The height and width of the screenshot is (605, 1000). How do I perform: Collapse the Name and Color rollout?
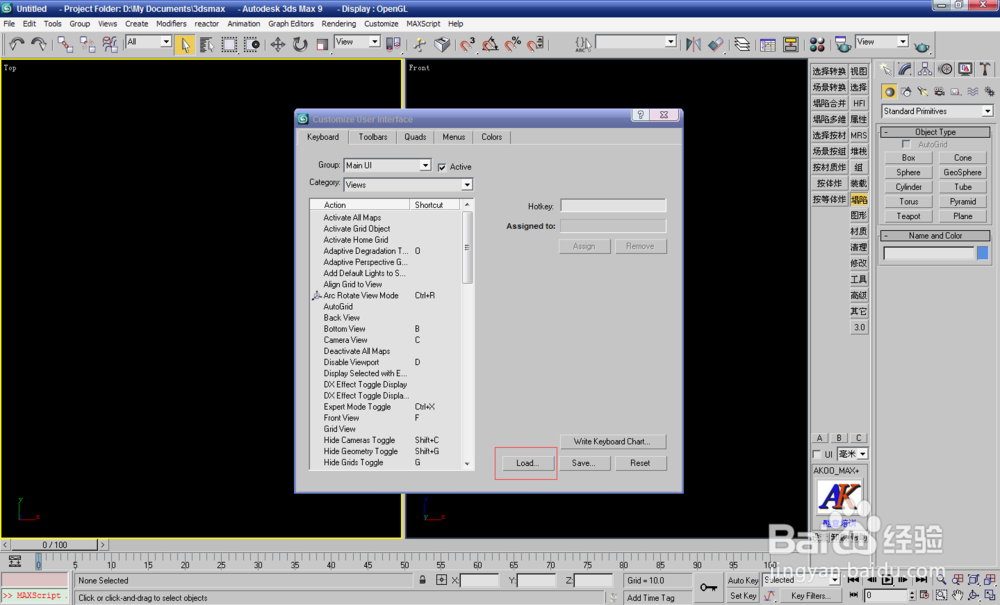pos(935,236)
